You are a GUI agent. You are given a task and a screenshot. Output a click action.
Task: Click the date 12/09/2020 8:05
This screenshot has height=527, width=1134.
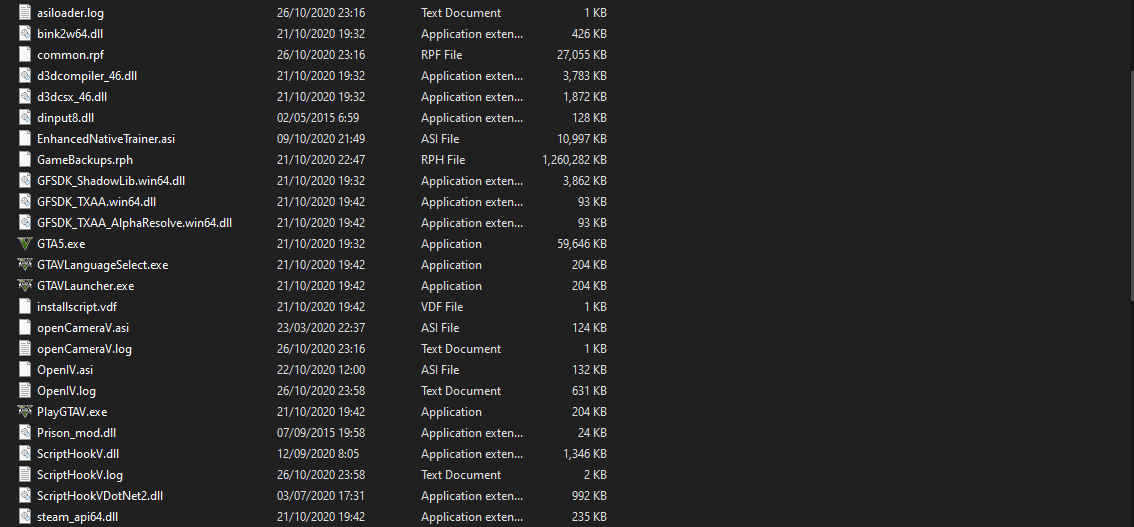point(318,453)
